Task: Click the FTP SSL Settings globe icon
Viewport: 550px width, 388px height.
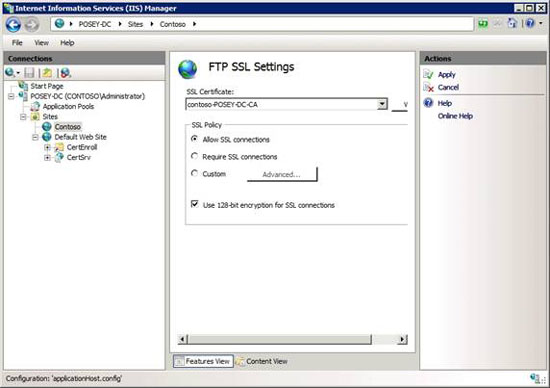Action: point(188,69)
